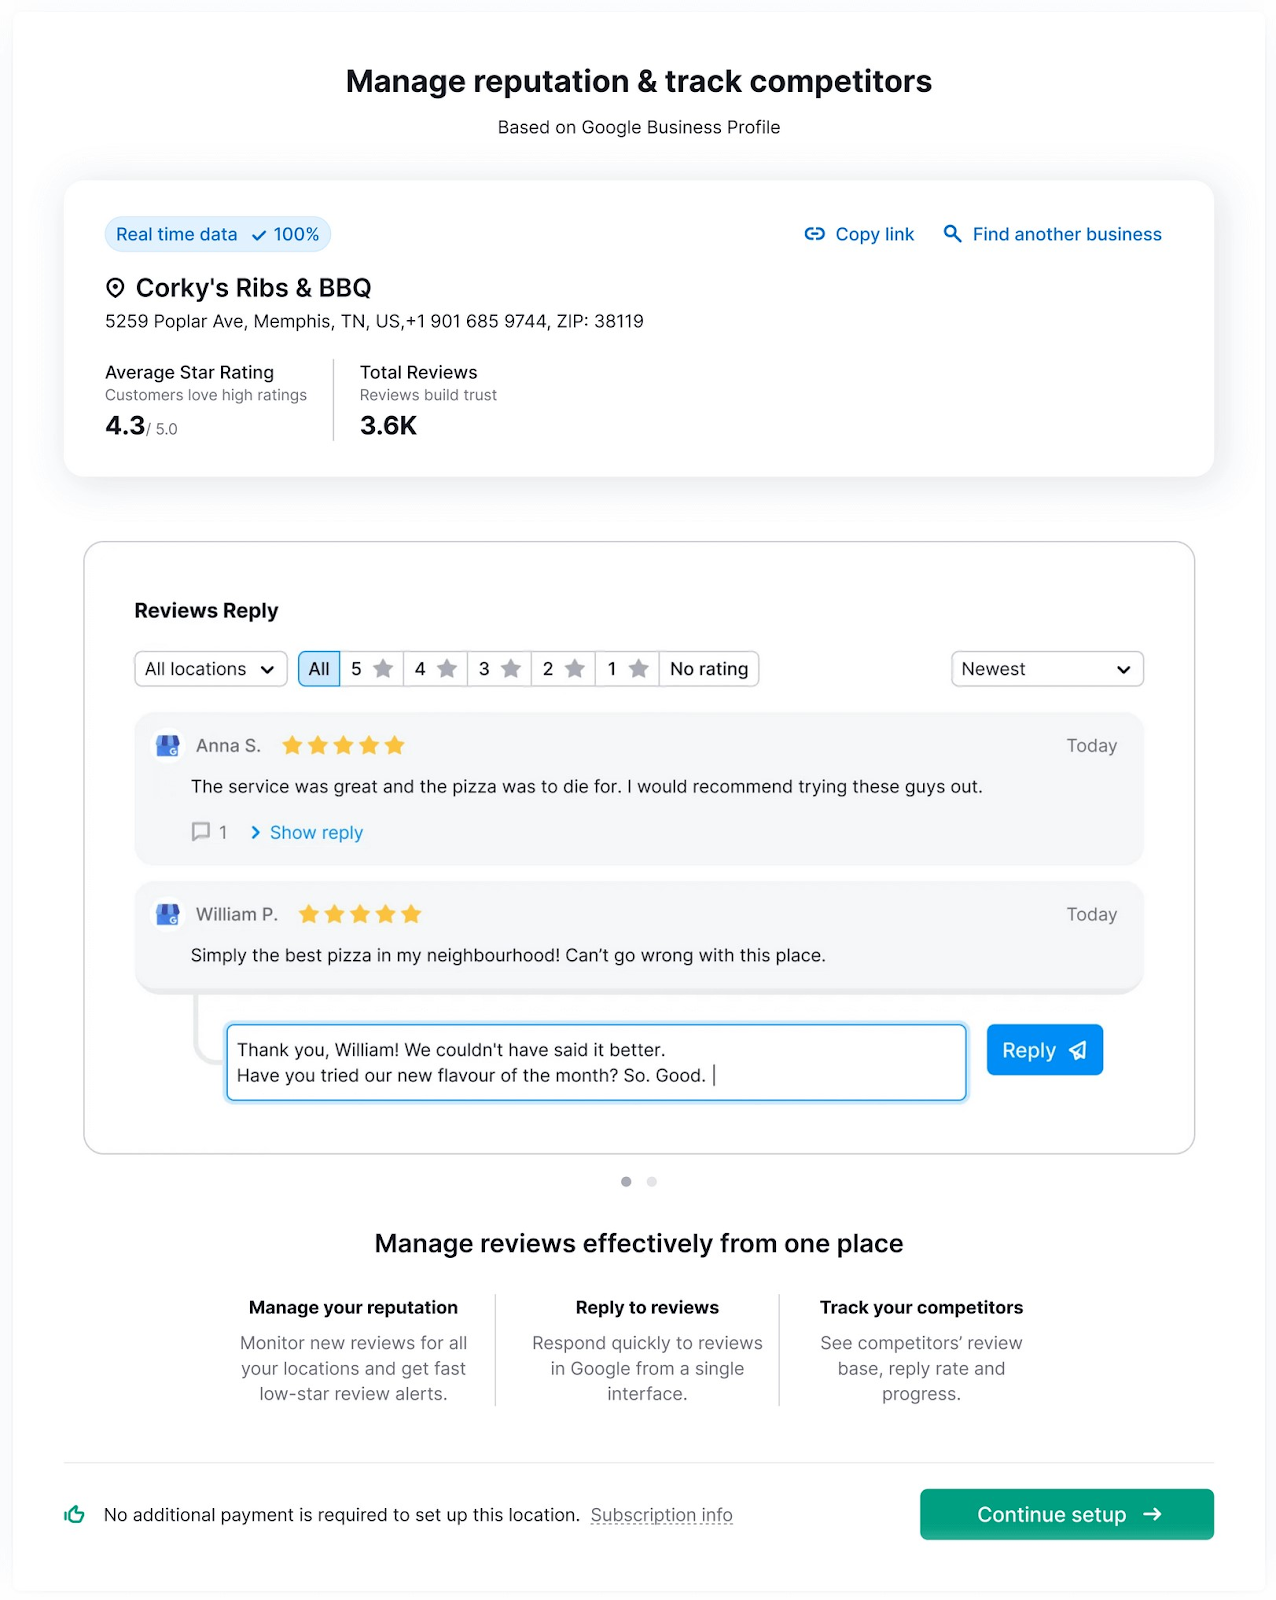The height and width of the screenshot is (1600, 1276).
Task: Click the checkmark in Real time data badge
Action: point(259,235)
